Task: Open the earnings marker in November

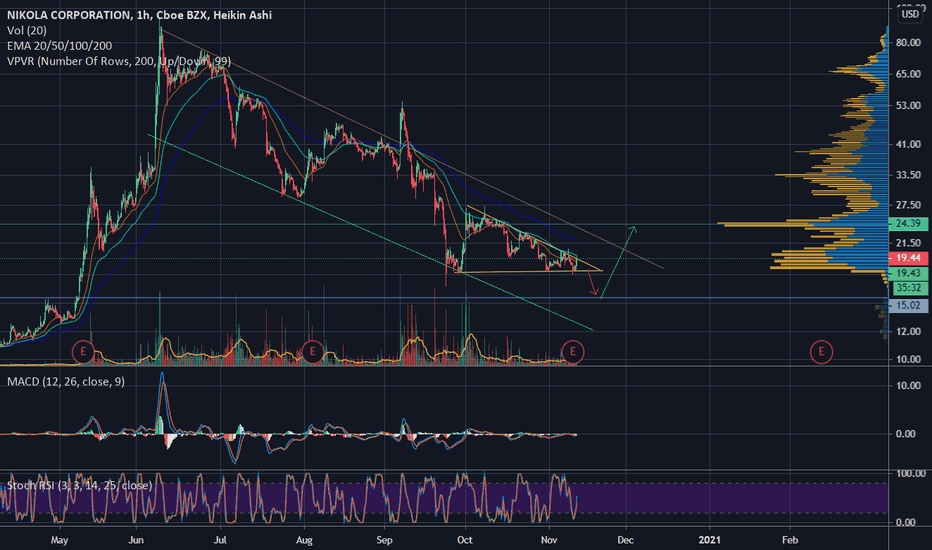Action: pos(572,351)
